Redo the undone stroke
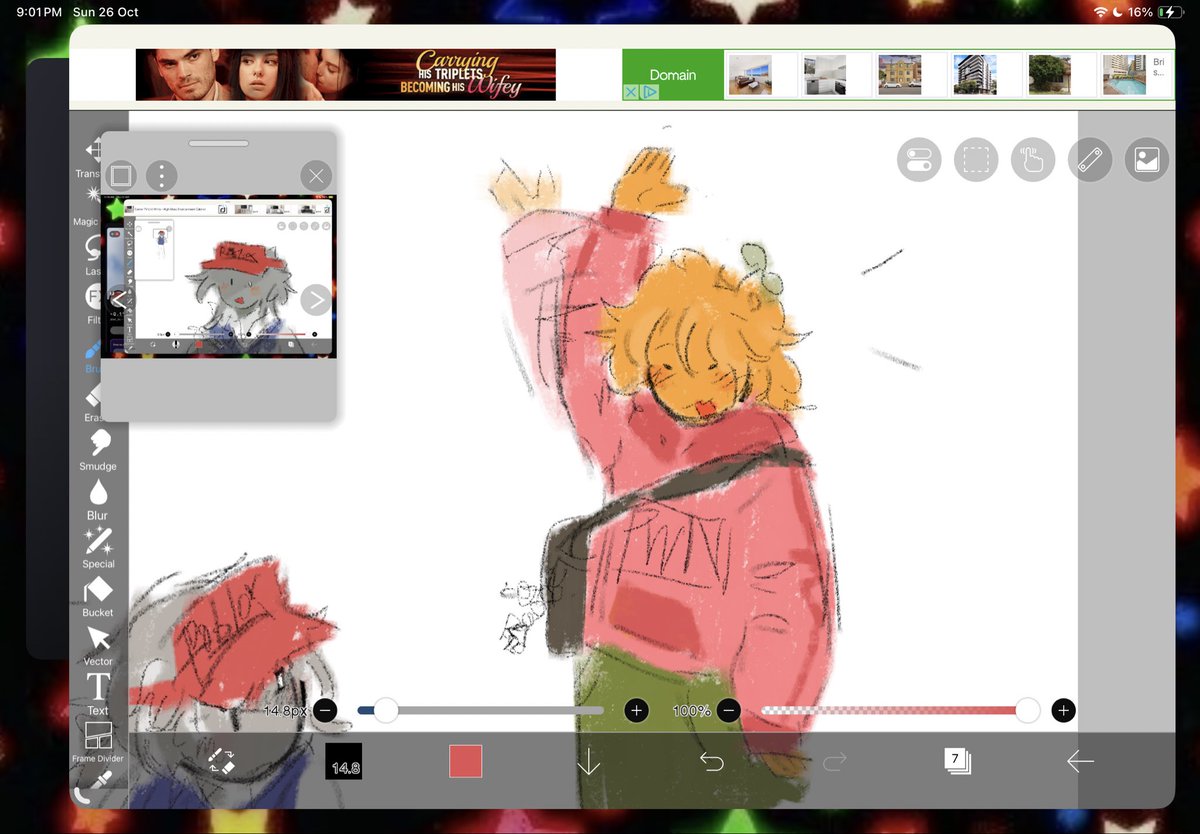This screenshot has width=1200, height=834. coord(834,762)
